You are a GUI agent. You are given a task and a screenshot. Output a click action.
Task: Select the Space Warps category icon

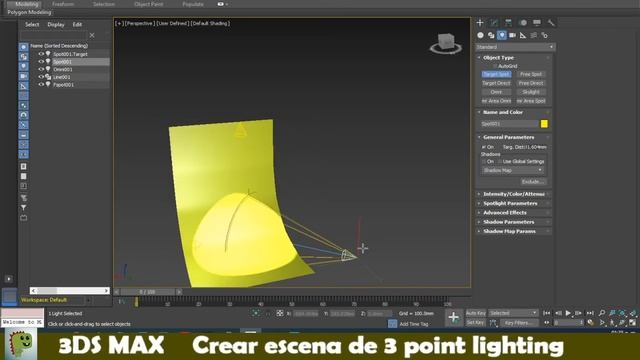tap(533, 36)
